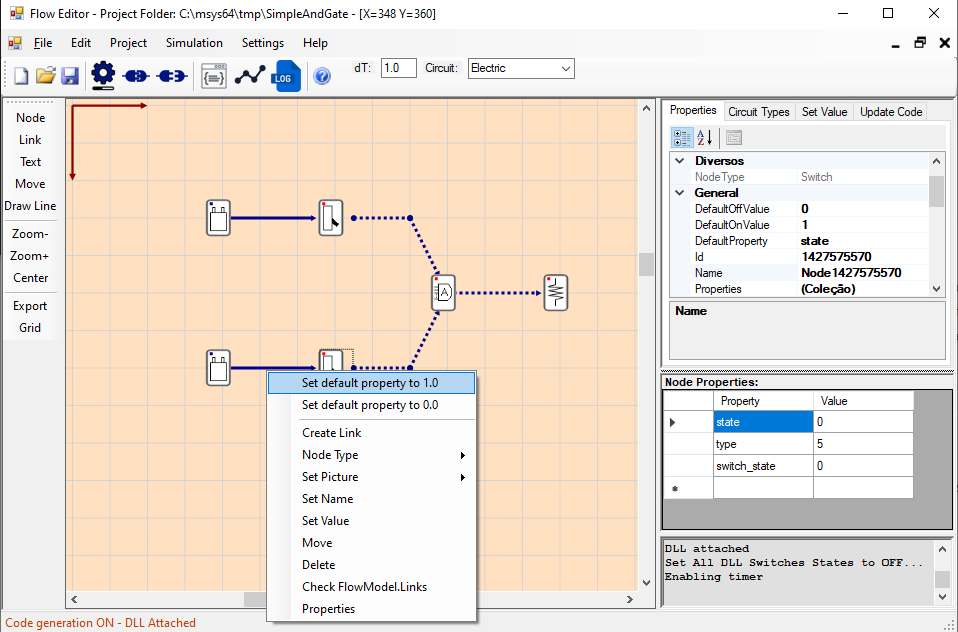Choose Delete in context menu

coord(371,565)
